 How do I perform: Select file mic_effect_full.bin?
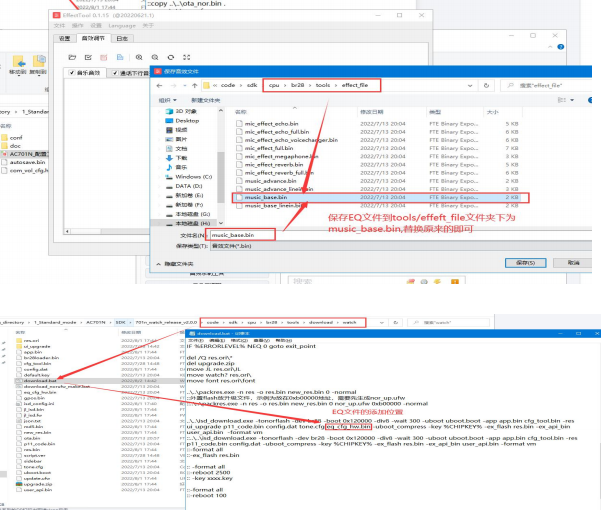click(x=269, y=148)
